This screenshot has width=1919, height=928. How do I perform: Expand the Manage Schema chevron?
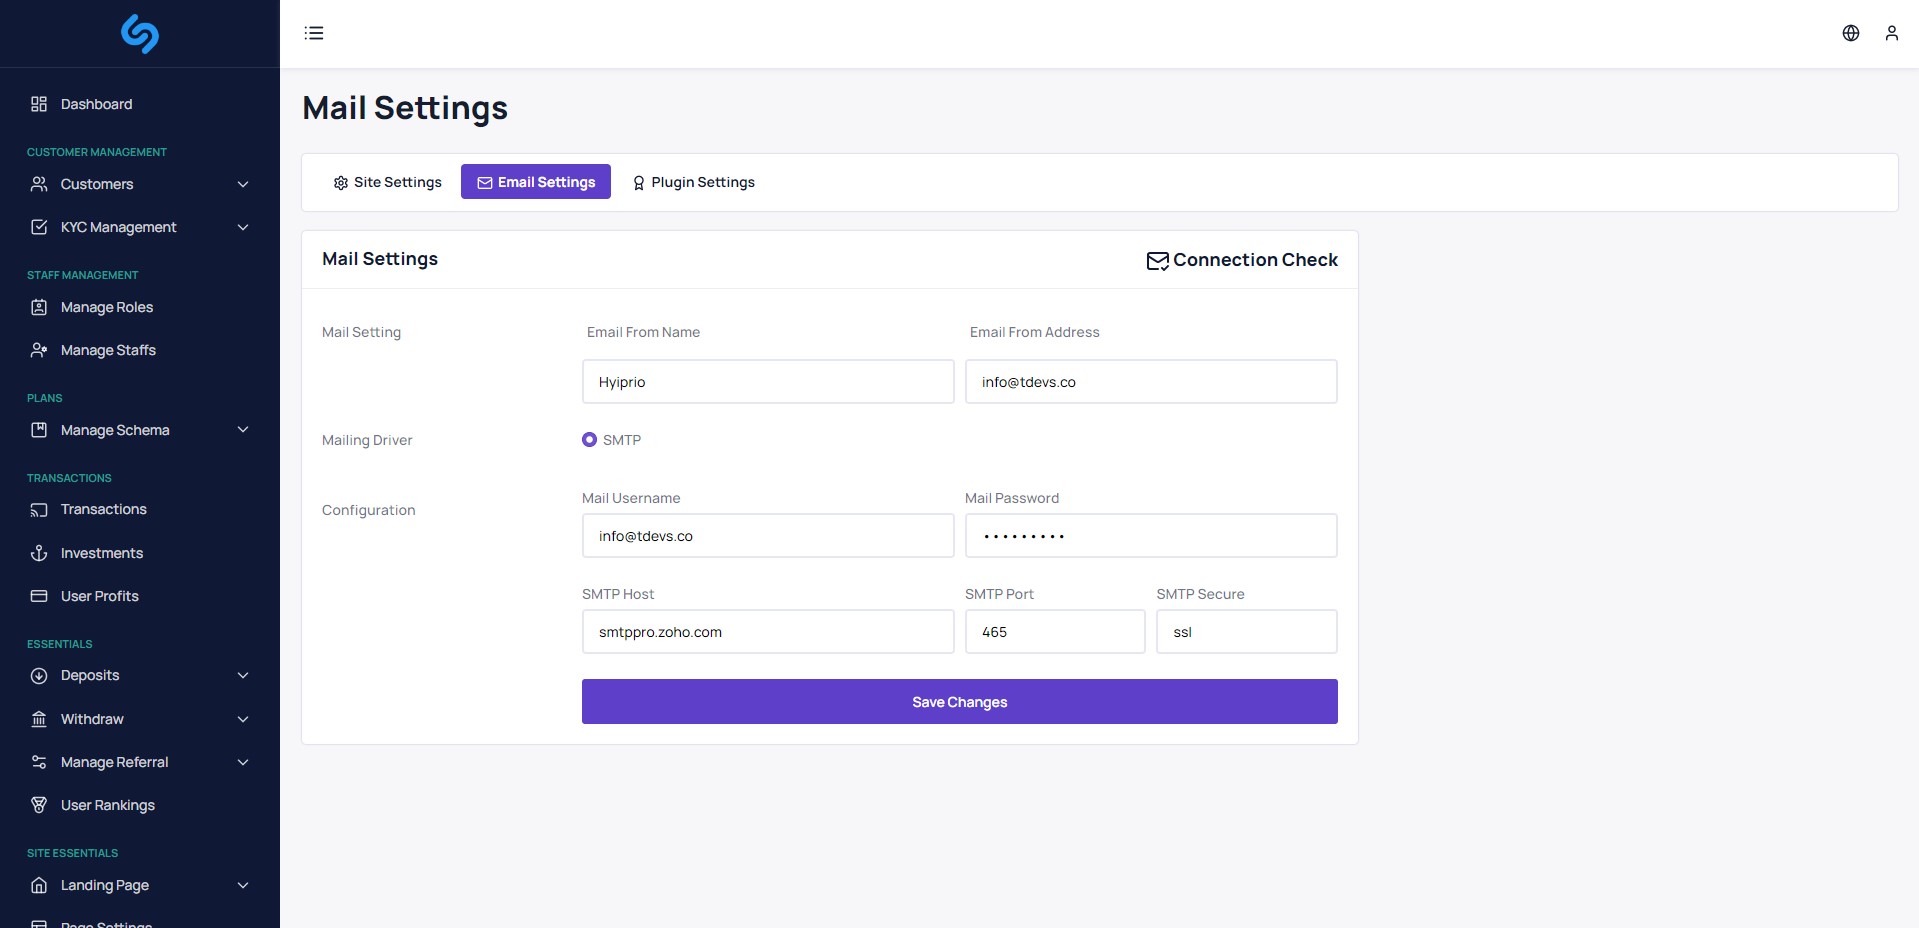(x=243, y=430)
